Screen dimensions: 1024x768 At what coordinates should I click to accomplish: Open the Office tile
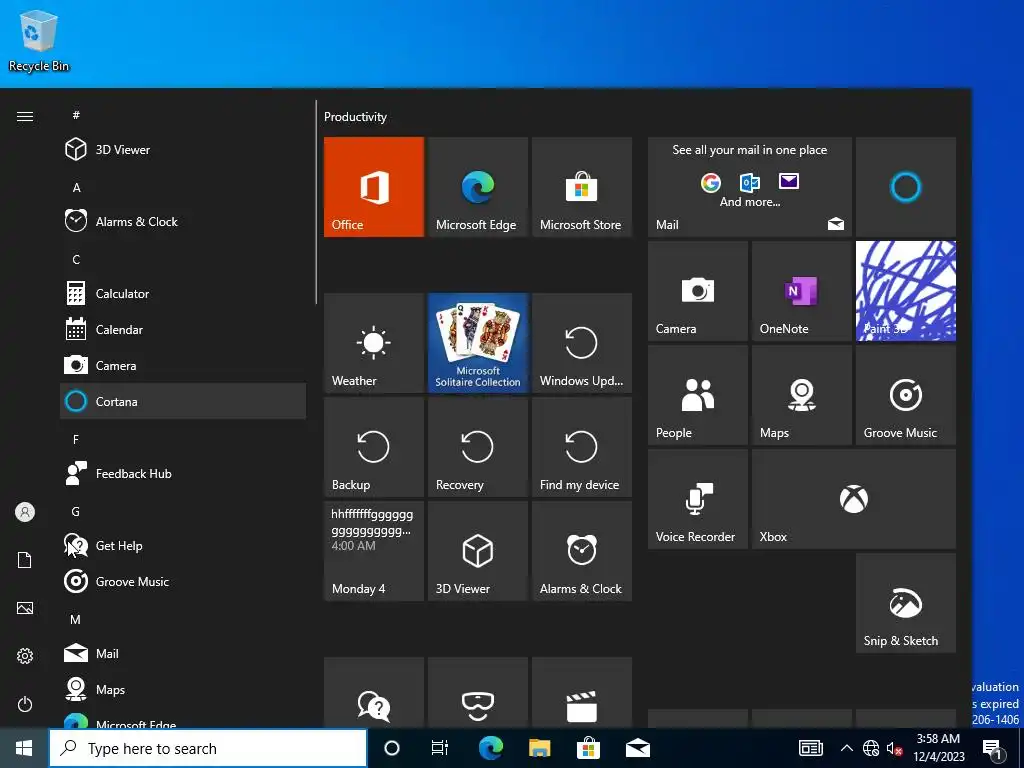tap(374, 187)
